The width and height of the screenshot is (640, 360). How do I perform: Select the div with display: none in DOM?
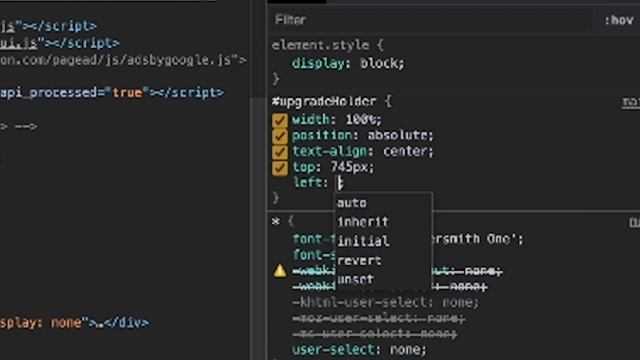[74, 323]
